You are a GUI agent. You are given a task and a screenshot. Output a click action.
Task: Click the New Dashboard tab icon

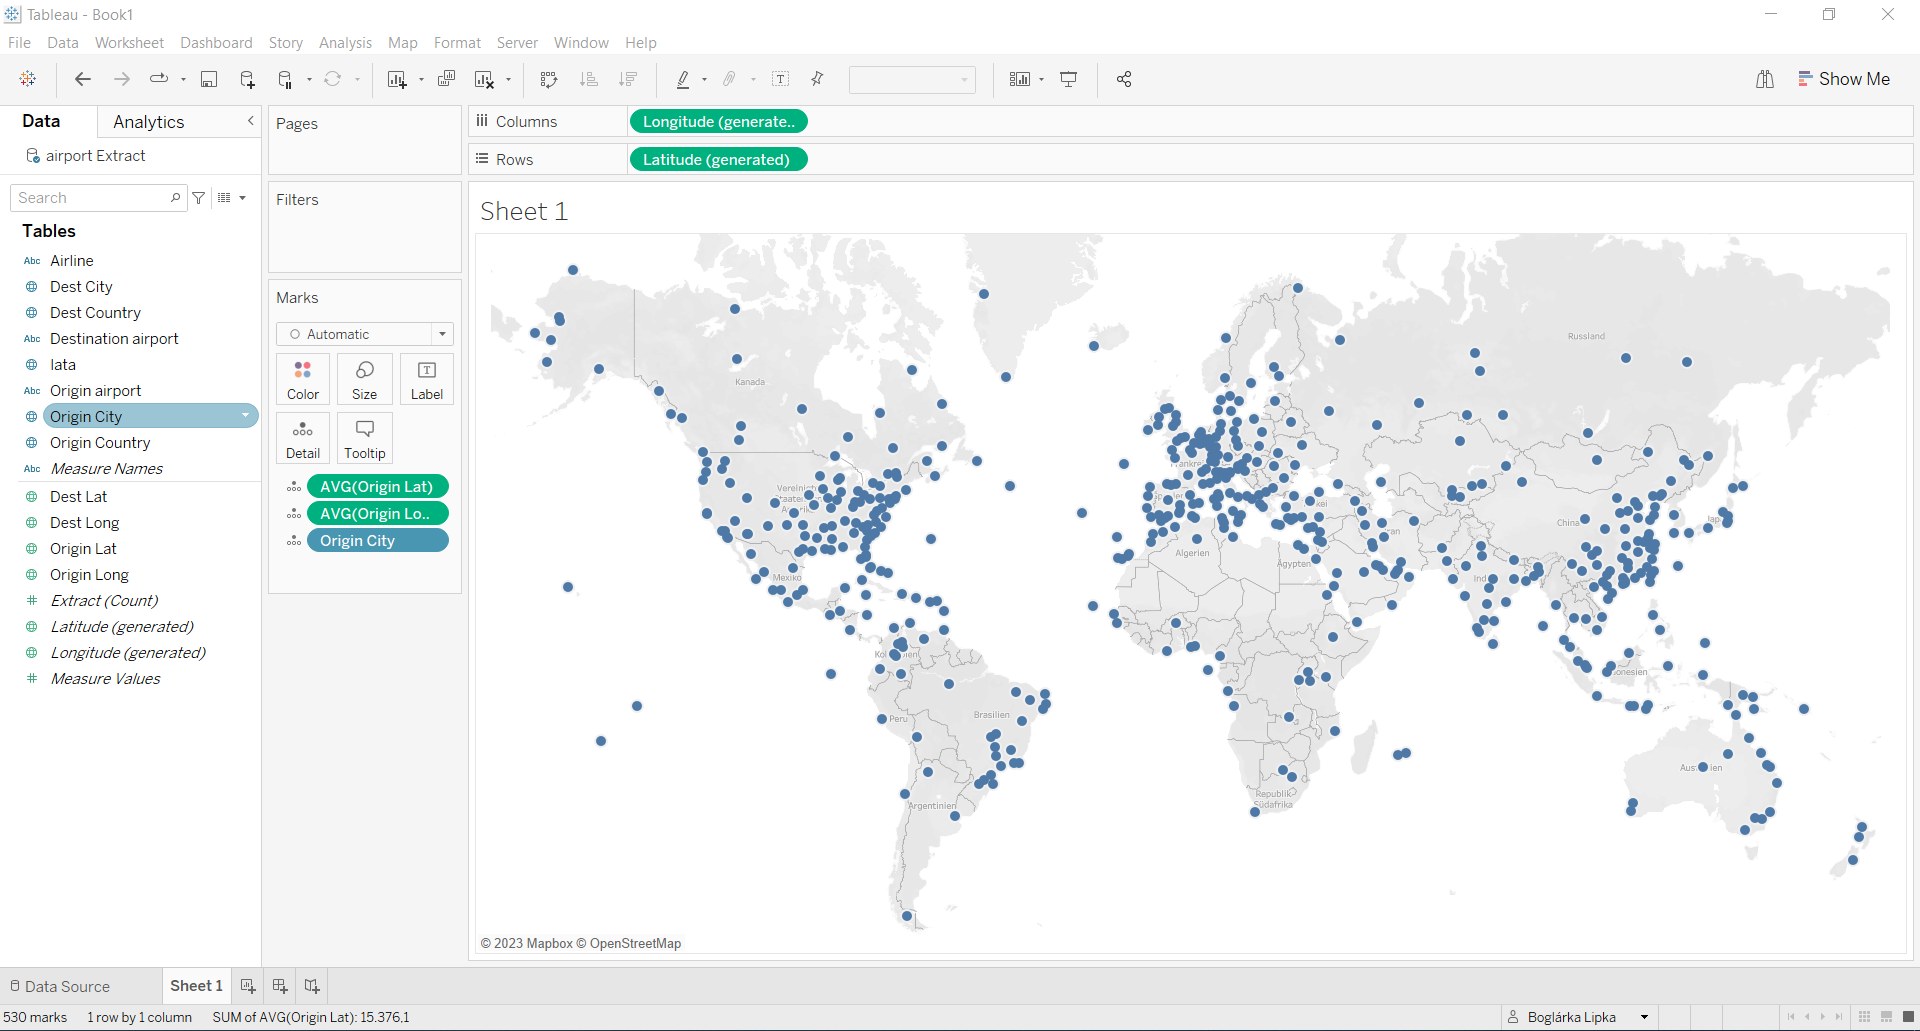280,986
